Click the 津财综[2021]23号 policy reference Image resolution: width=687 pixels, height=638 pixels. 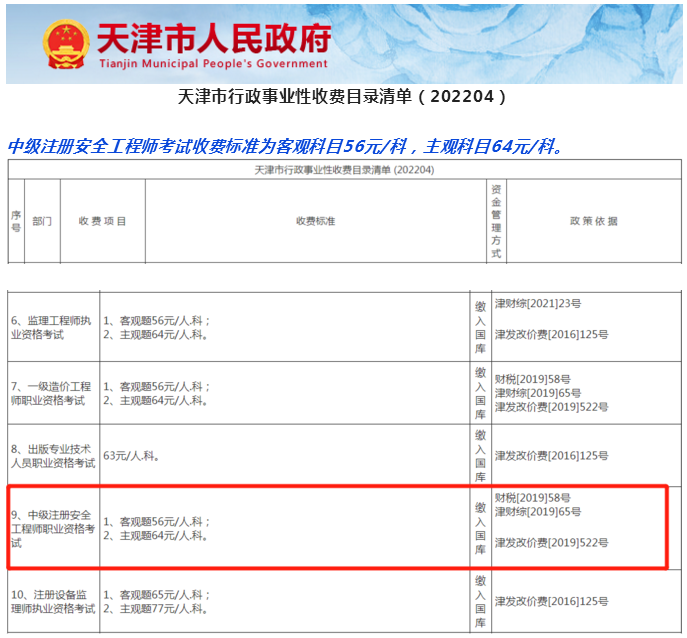click(538, 303)
